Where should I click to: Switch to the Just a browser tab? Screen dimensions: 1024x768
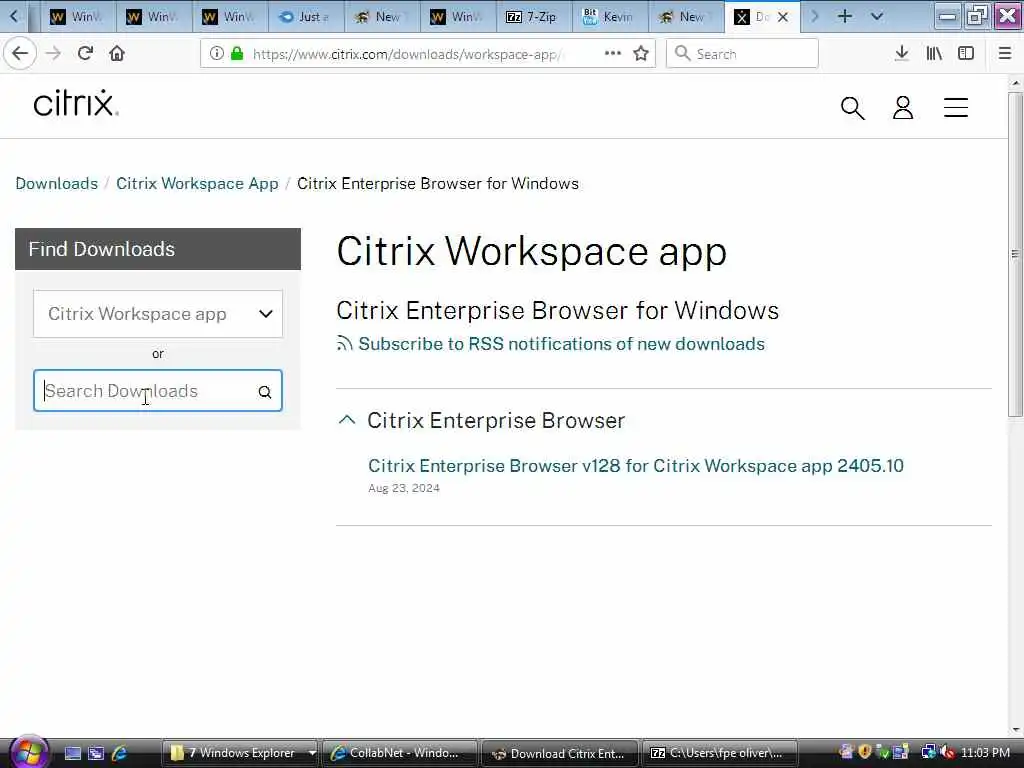tap(306, 17)
